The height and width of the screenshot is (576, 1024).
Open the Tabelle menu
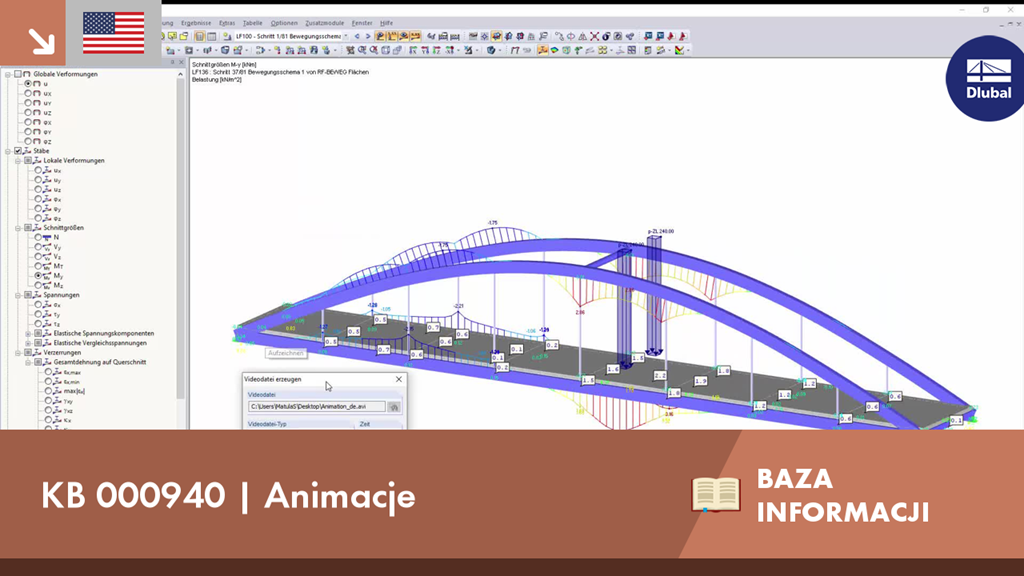click(252, 23)
